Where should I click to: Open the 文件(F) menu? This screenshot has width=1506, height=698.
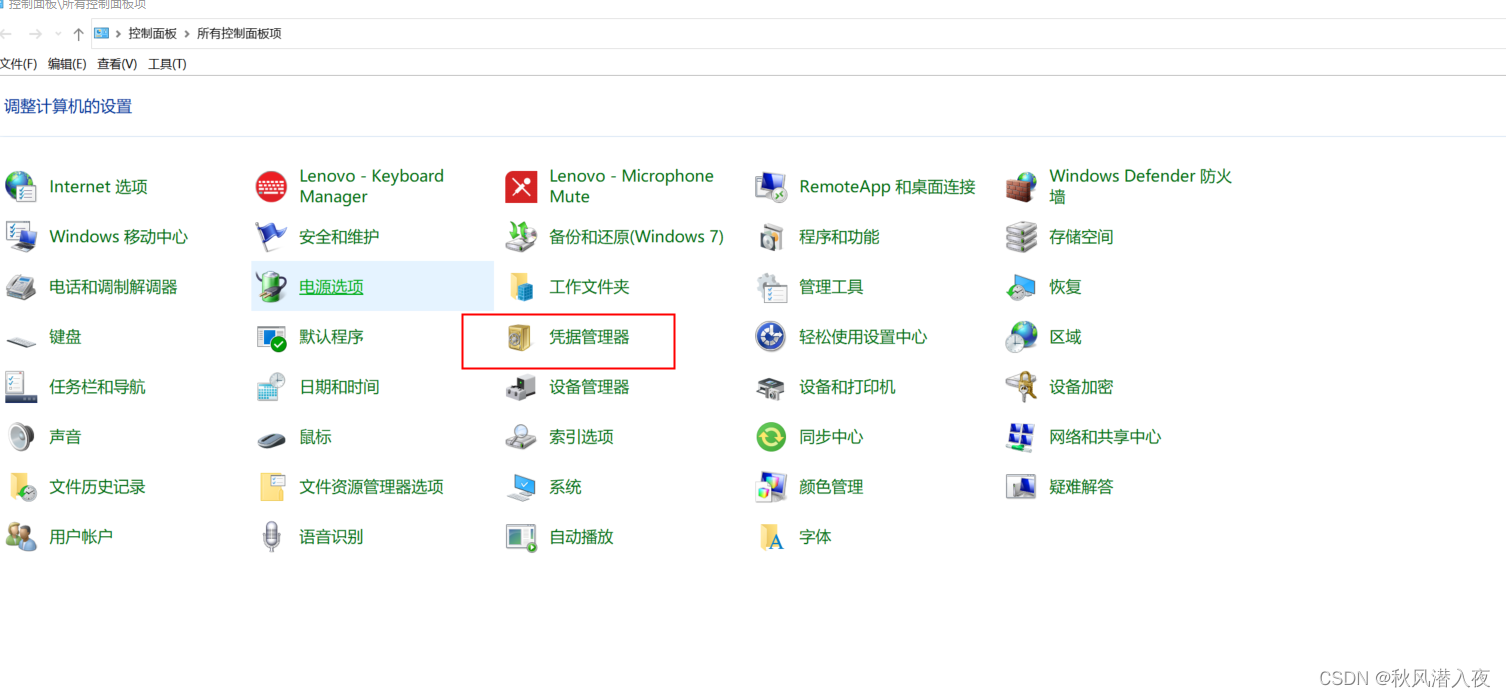click(18, 64)
